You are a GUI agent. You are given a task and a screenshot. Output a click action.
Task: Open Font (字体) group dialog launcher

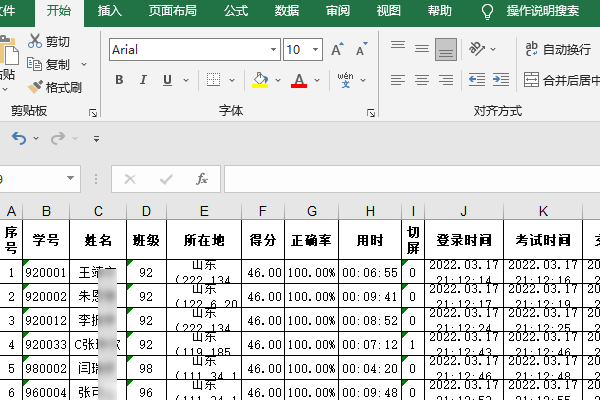tap(370, 113)
